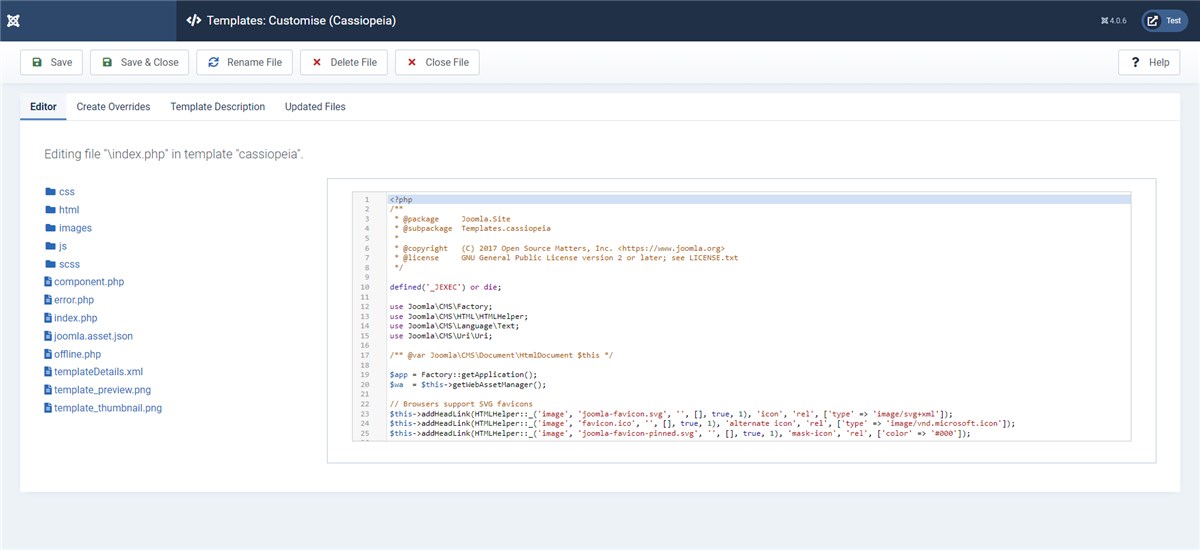The image size is (1200, 550).
Task: Click the Rename File button
Action: click(x=245, y=62)
